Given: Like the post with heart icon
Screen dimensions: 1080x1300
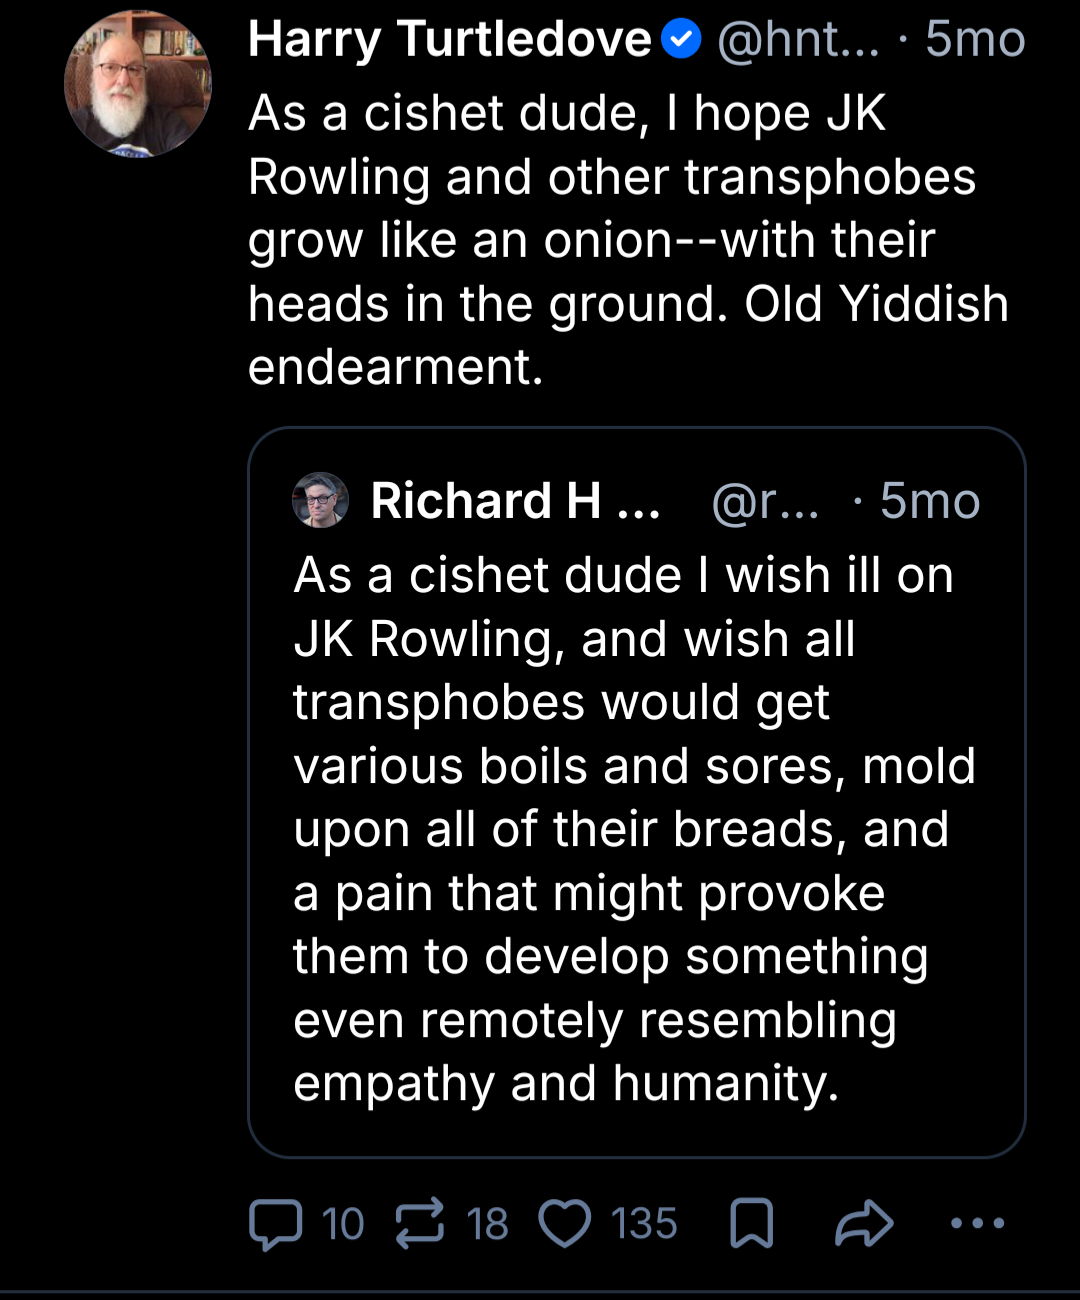Looking at the screenshot, I should tap(565, 1224).
